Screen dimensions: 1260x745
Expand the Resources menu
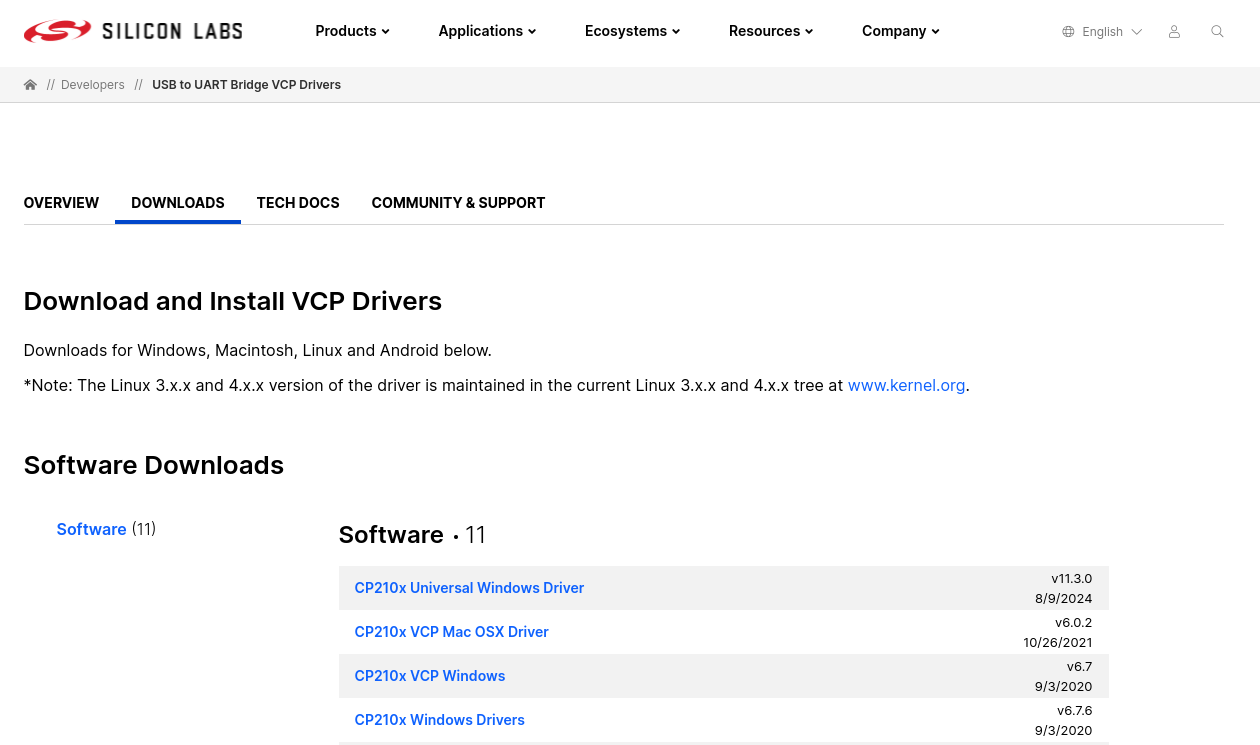pos(770,31)
